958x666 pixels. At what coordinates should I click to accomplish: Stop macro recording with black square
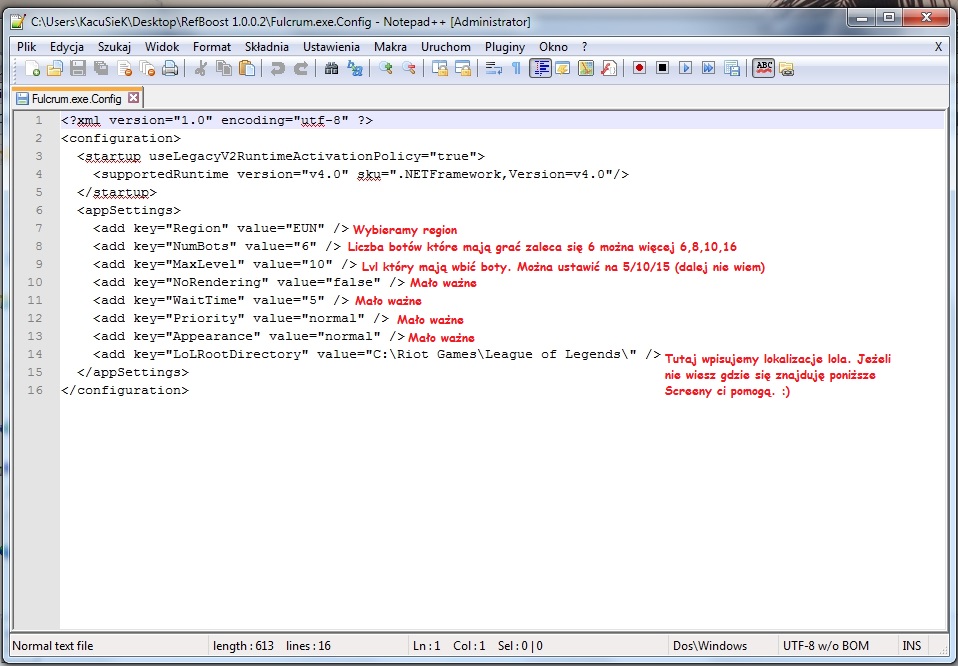[662, 68]
